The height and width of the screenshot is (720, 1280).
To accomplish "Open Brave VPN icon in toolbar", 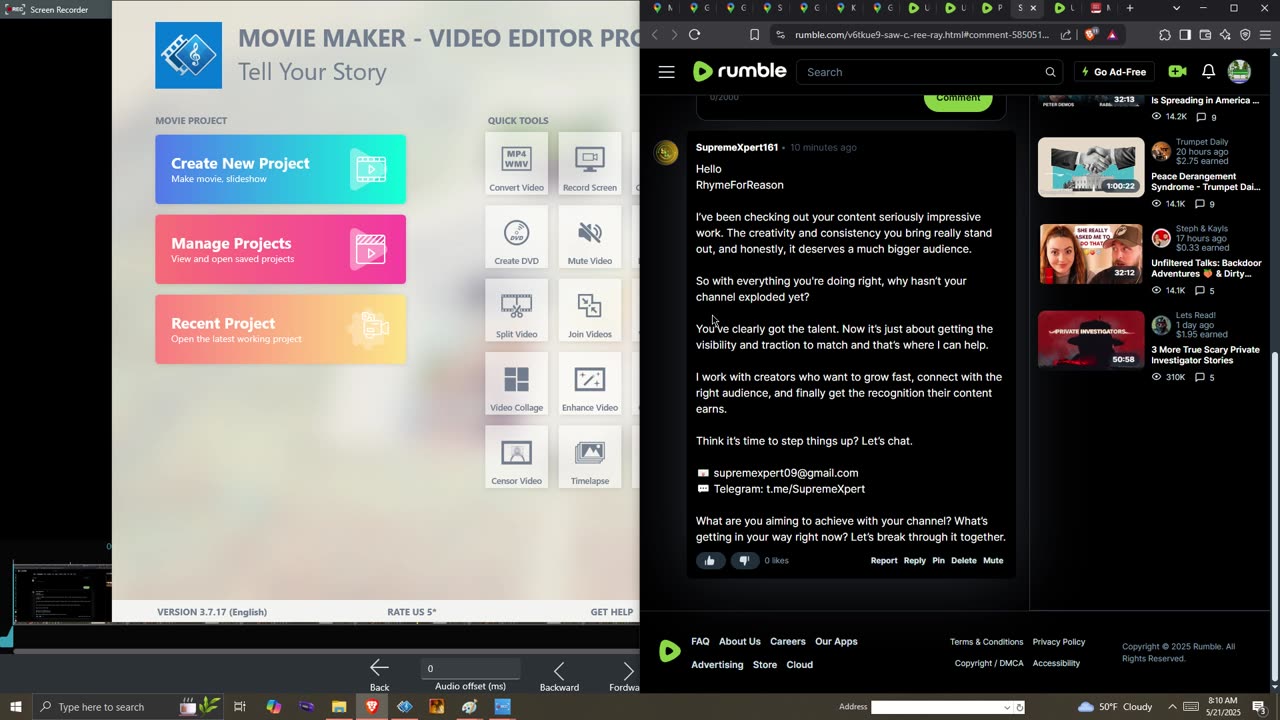I will (x=1245, y=35).
